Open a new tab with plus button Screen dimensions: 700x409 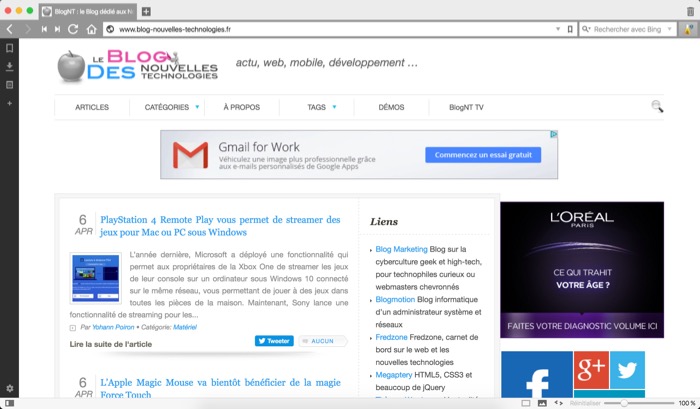(x=146, y=12)
